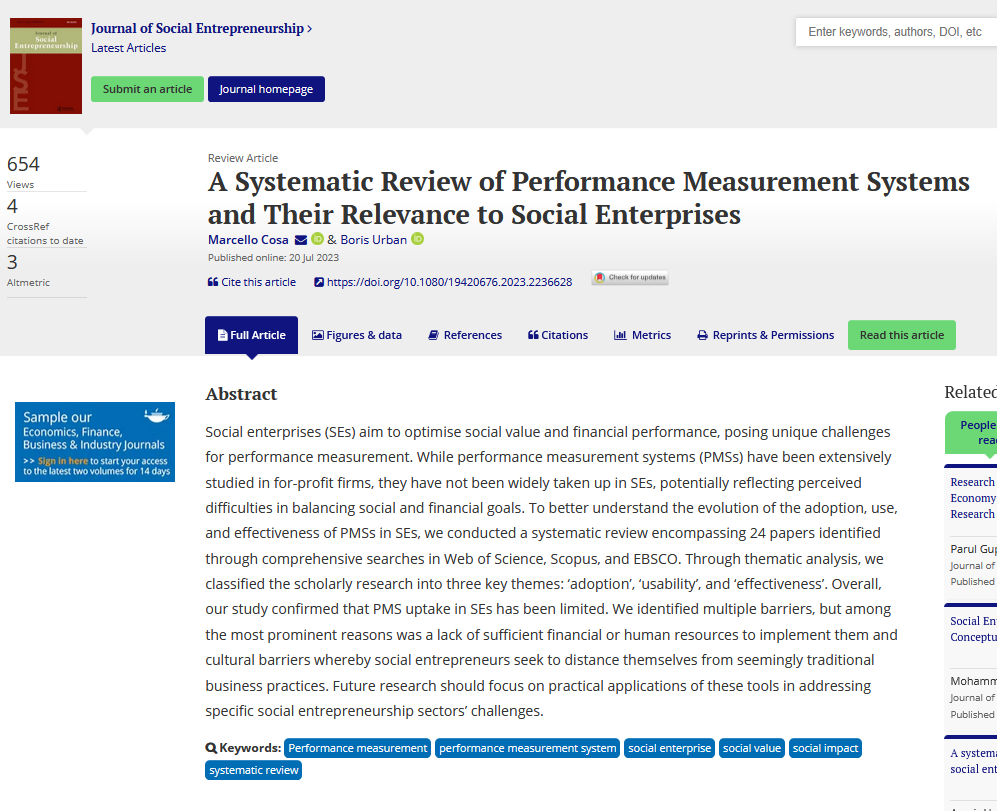Click Submit an article button

point(148,89)
